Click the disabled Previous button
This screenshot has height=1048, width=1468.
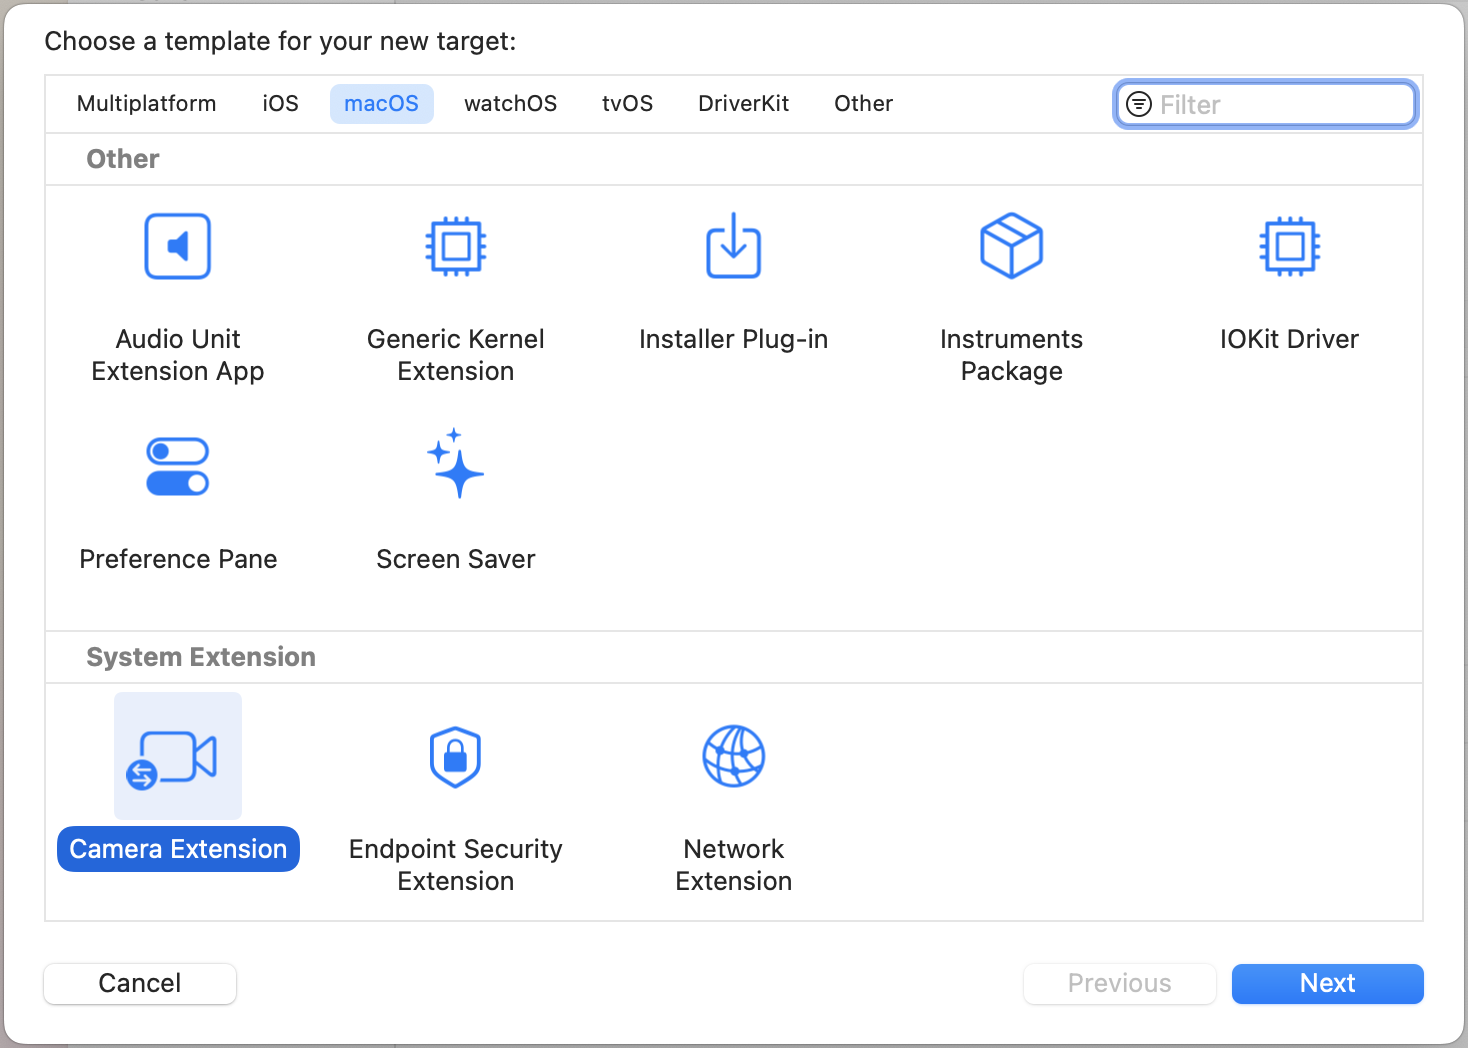[x=1120, y=983]
